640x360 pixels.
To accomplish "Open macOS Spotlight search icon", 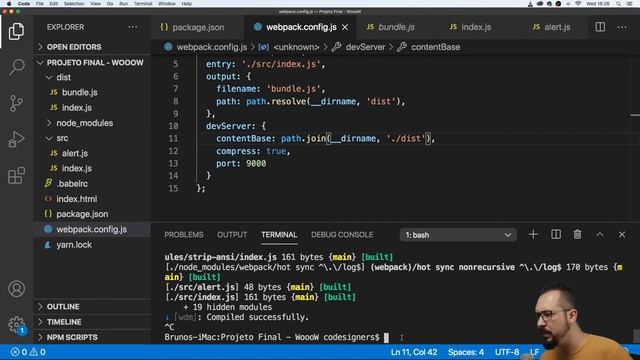I will click(619, 4).
